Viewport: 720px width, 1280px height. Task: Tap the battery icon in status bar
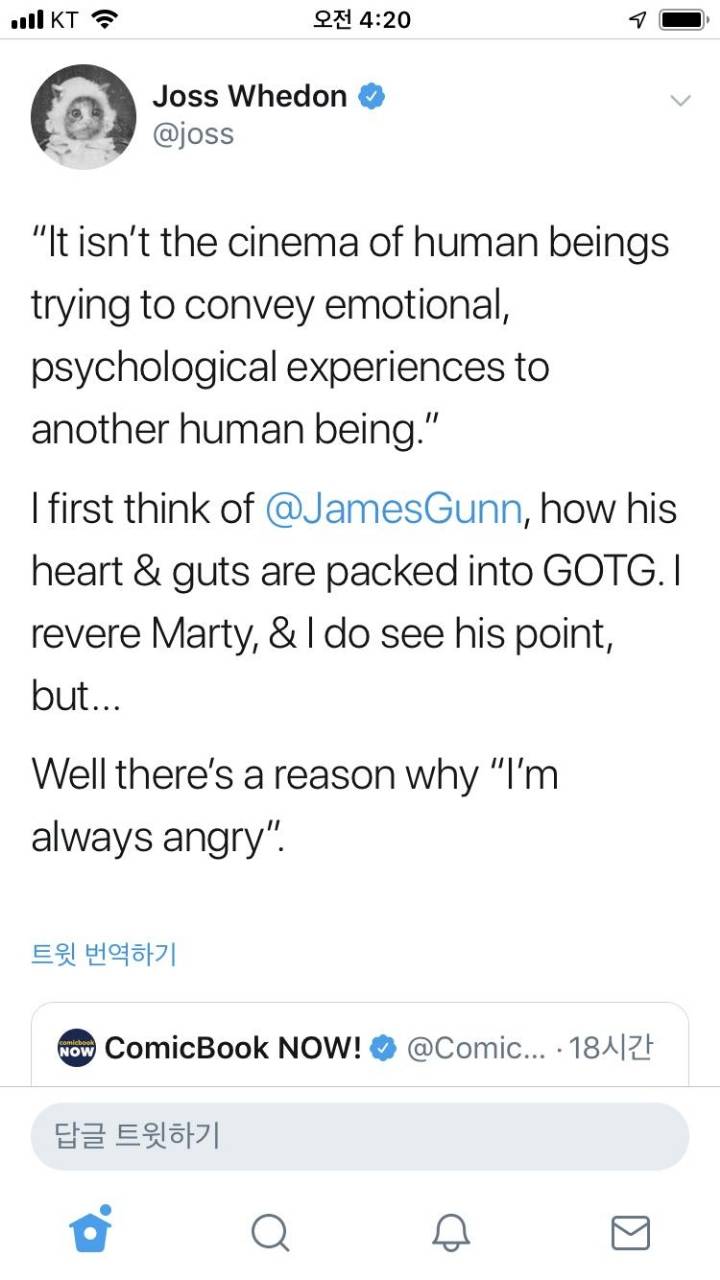[x=684, y=20]
